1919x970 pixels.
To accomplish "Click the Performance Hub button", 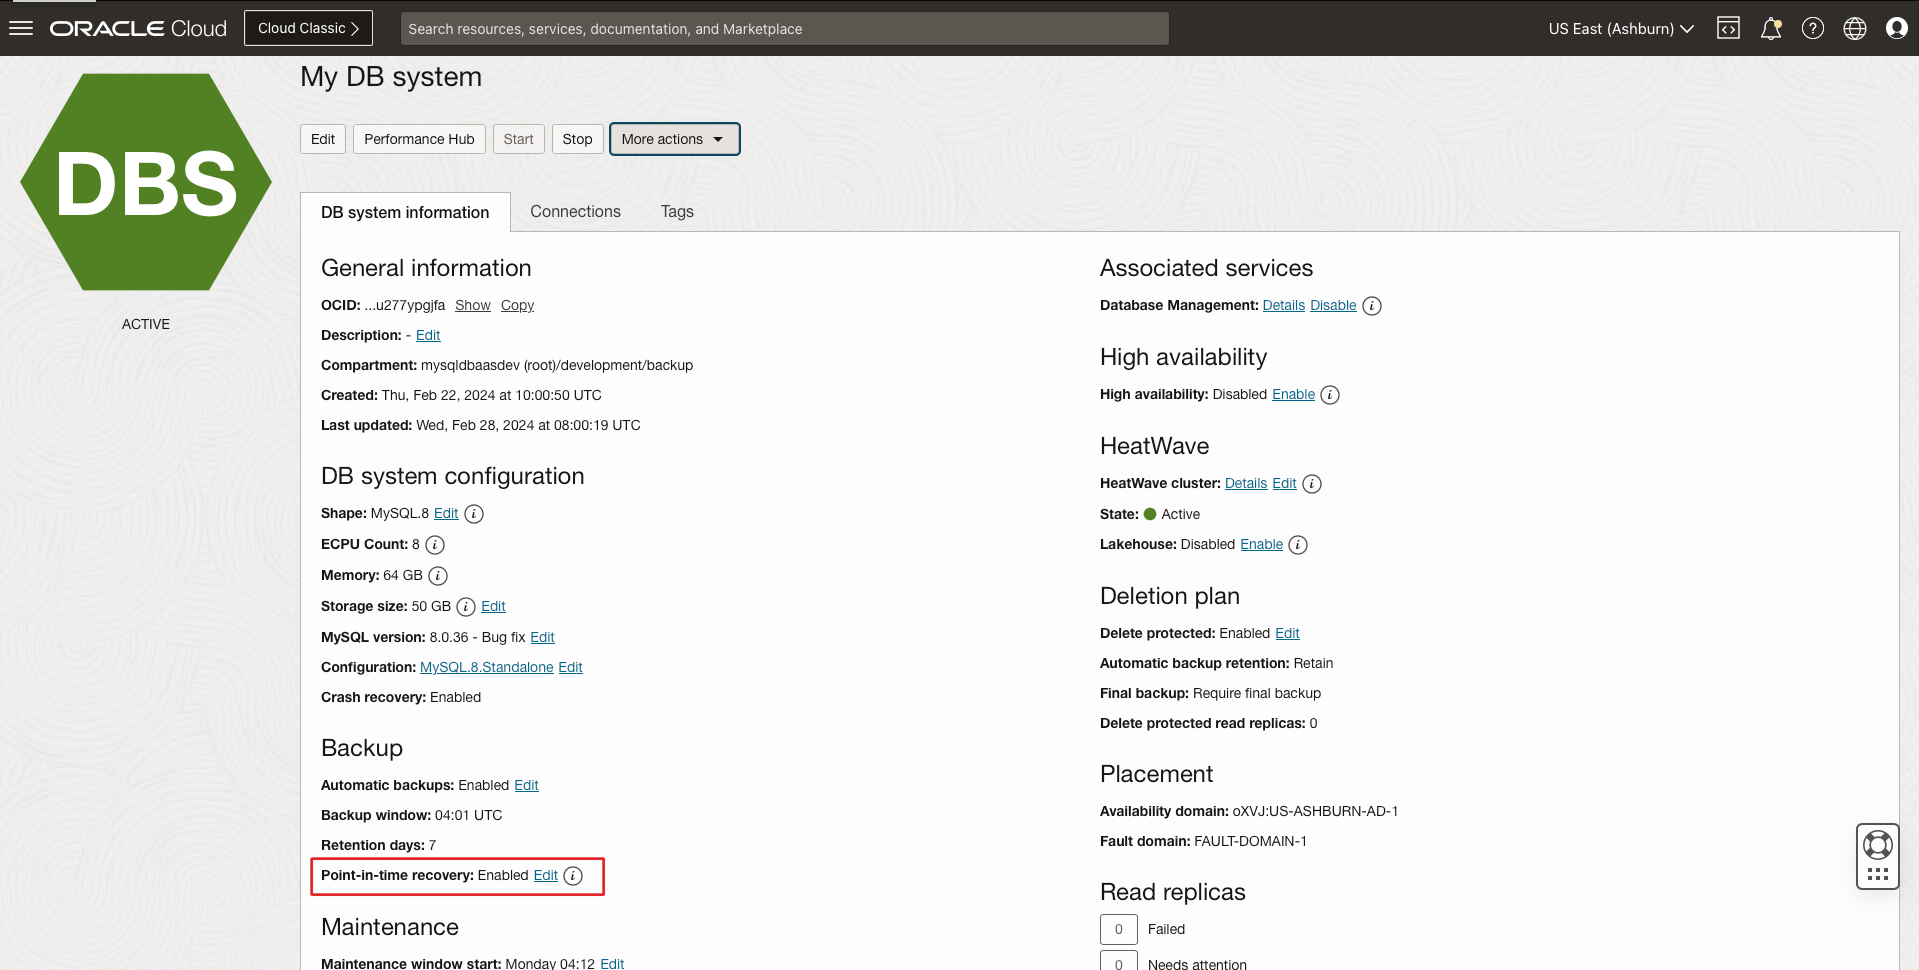I will [x=419, y=139].
